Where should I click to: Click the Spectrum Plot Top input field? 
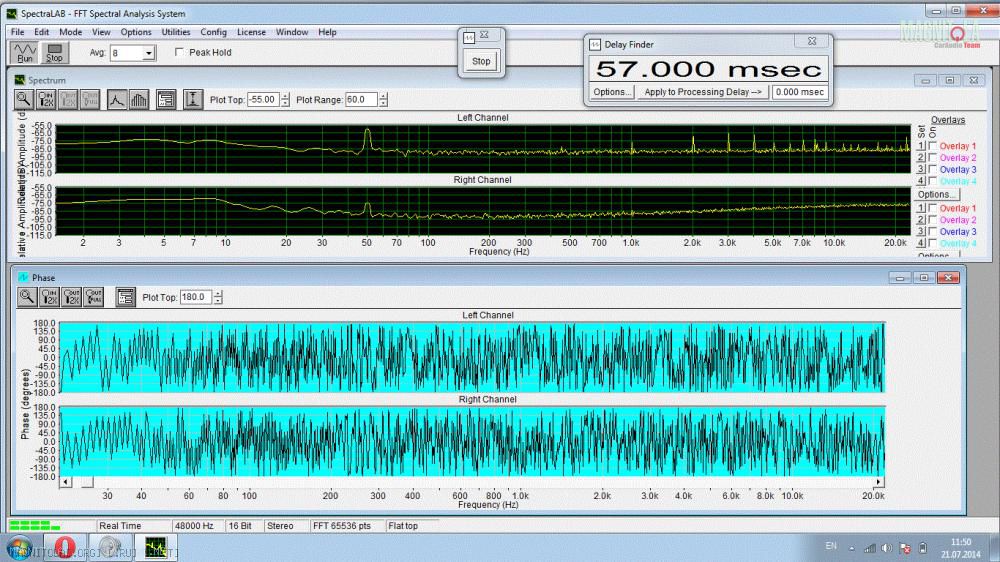point(263,100)
